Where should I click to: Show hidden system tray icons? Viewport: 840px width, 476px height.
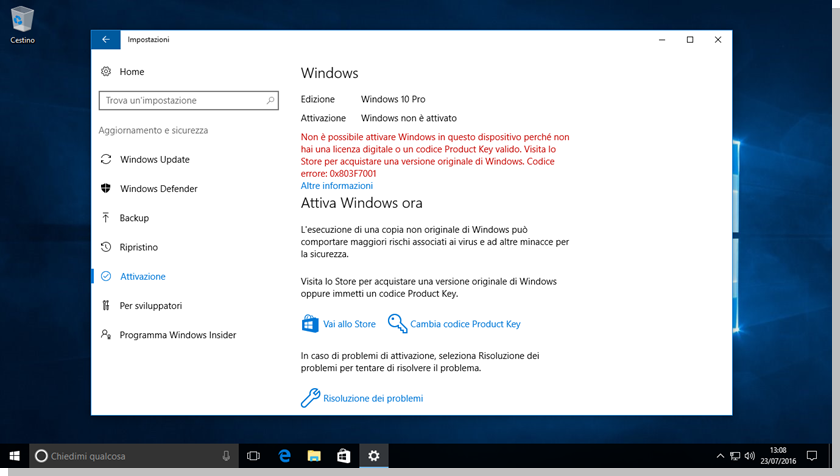click(x=720, y=456)
